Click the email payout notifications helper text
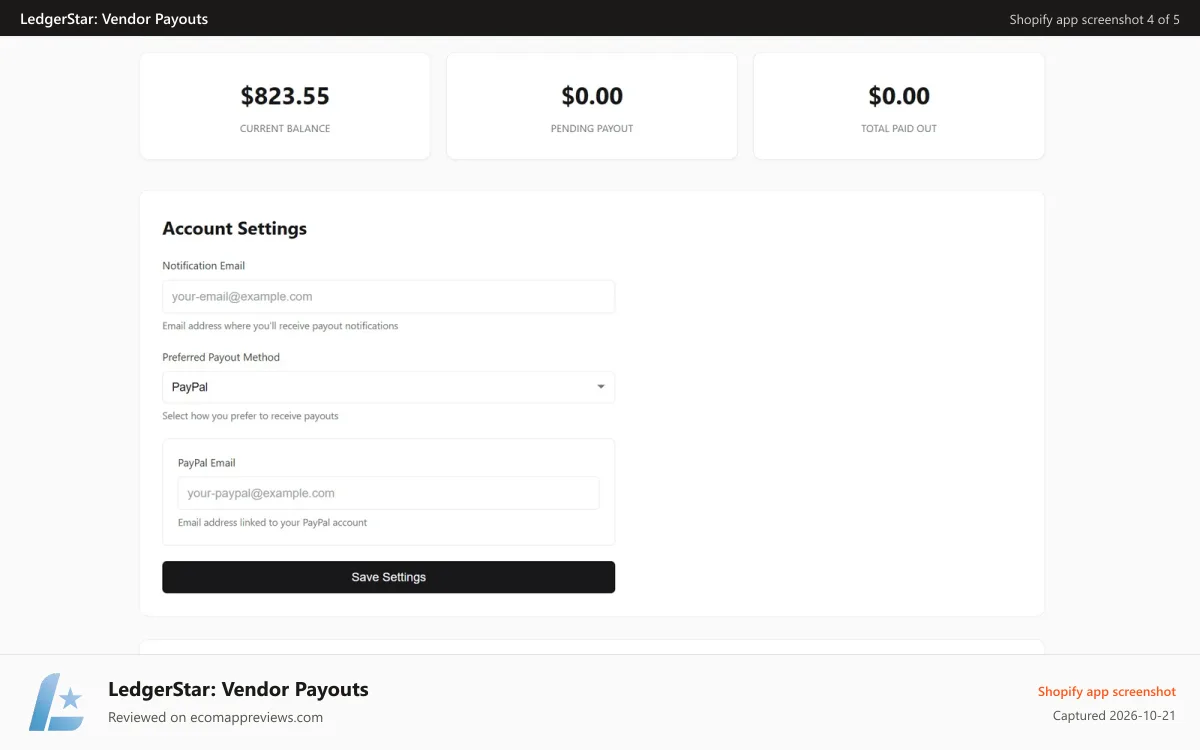Screen dimensions: 1200x750 click(x=280, y=326)
